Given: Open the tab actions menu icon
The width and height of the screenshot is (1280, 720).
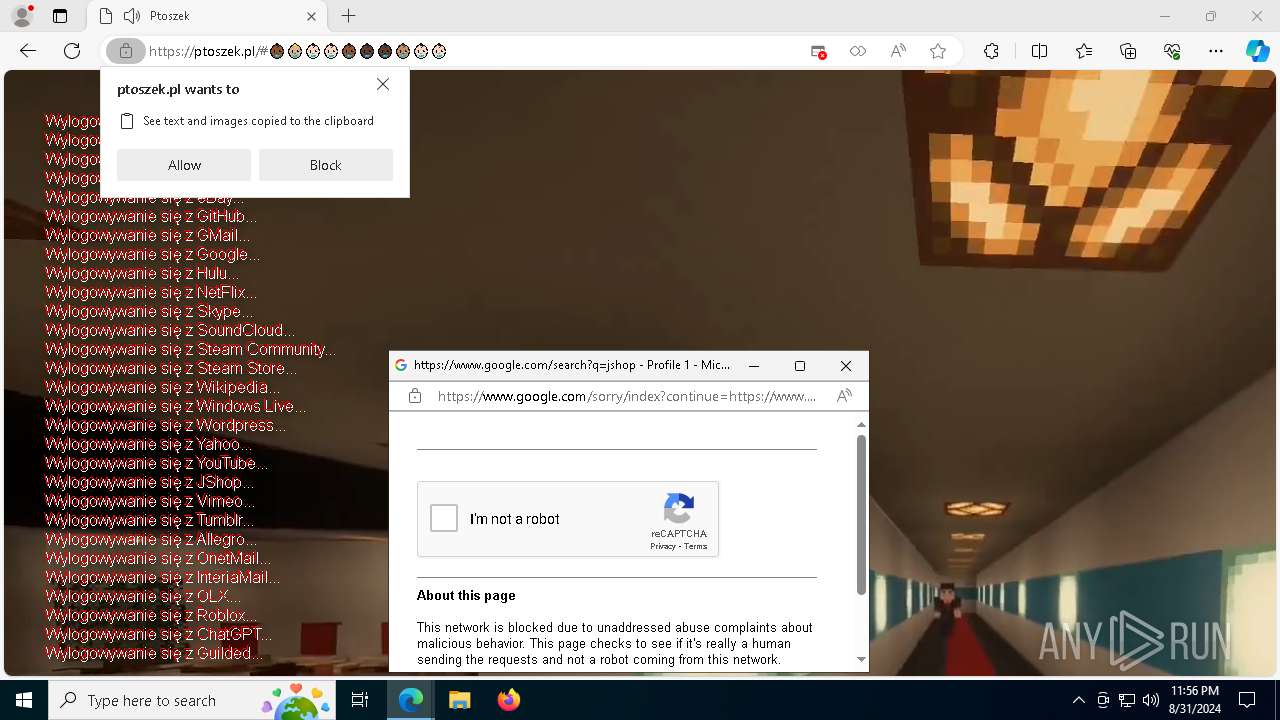Looking at the screenshot, I should pyautogui.click(x=60, y=16).
